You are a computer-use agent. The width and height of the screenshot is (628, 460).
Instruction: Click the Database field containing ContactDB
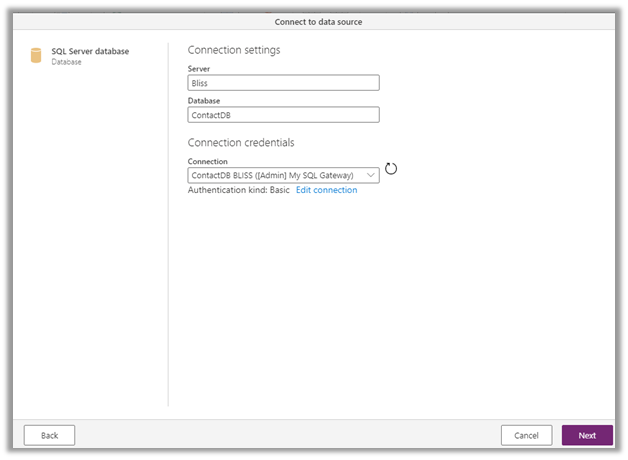[x=283, y=115]
